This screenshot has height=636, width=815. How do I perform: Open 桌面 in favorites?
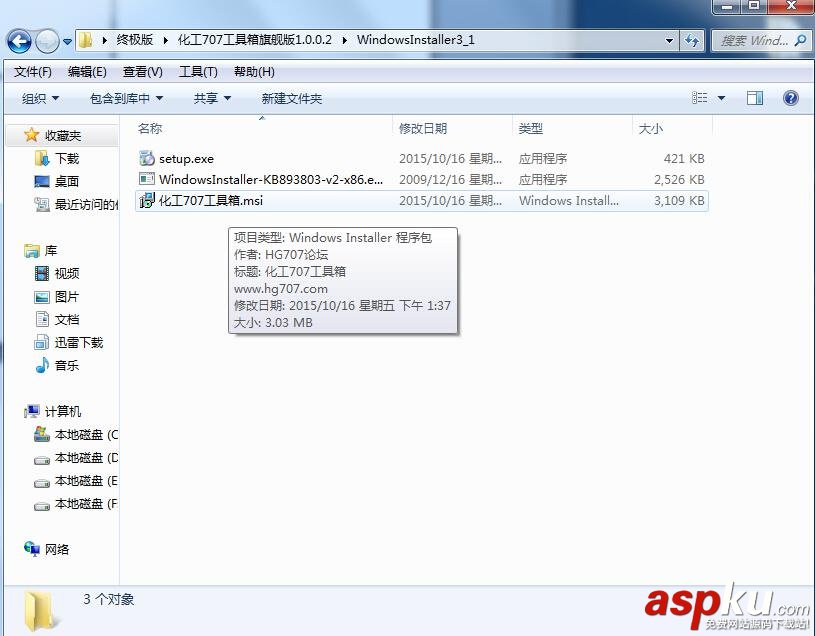pos(67,181)
